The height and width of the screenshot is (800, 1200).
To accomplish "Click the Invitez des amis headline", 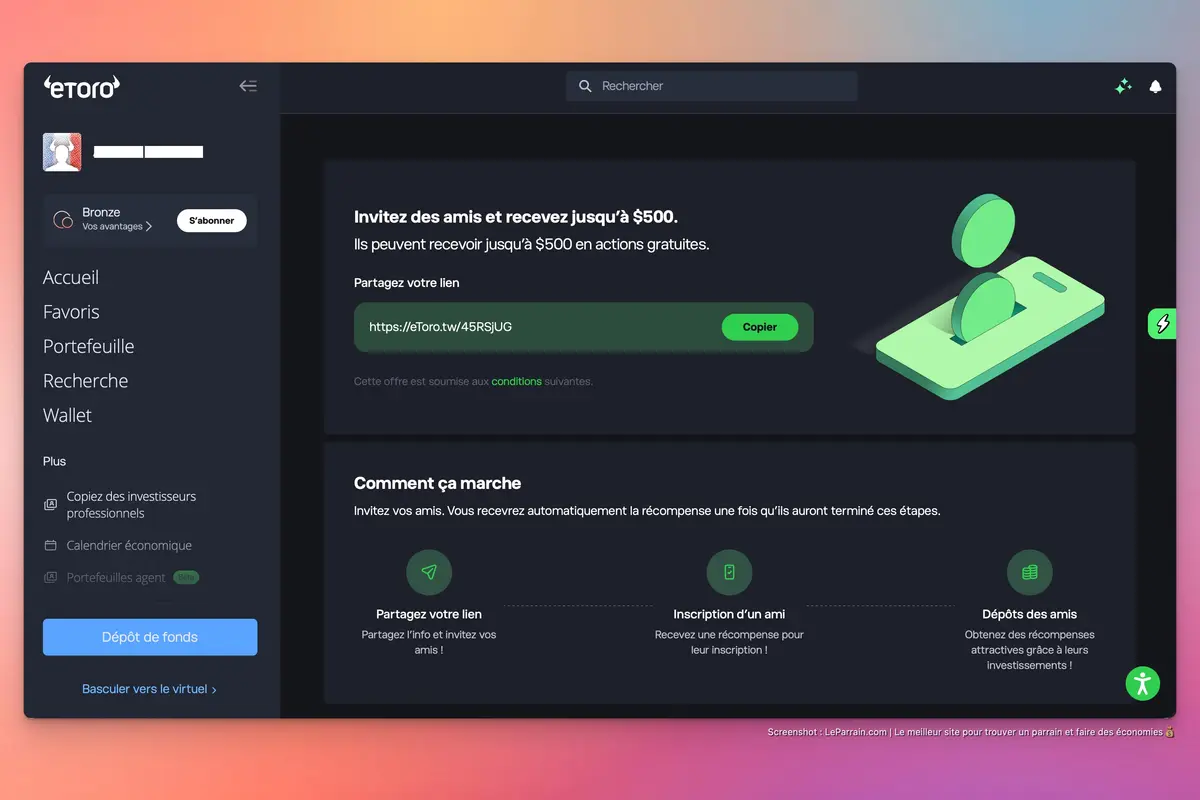I will (515, 217).
